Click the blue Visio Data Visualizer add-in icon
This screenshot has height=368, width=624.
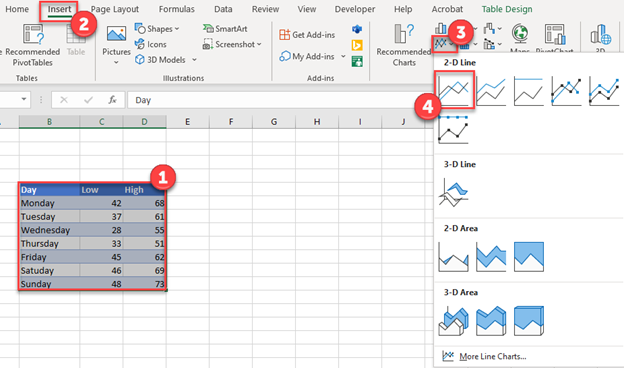click(x=357, y=29)
